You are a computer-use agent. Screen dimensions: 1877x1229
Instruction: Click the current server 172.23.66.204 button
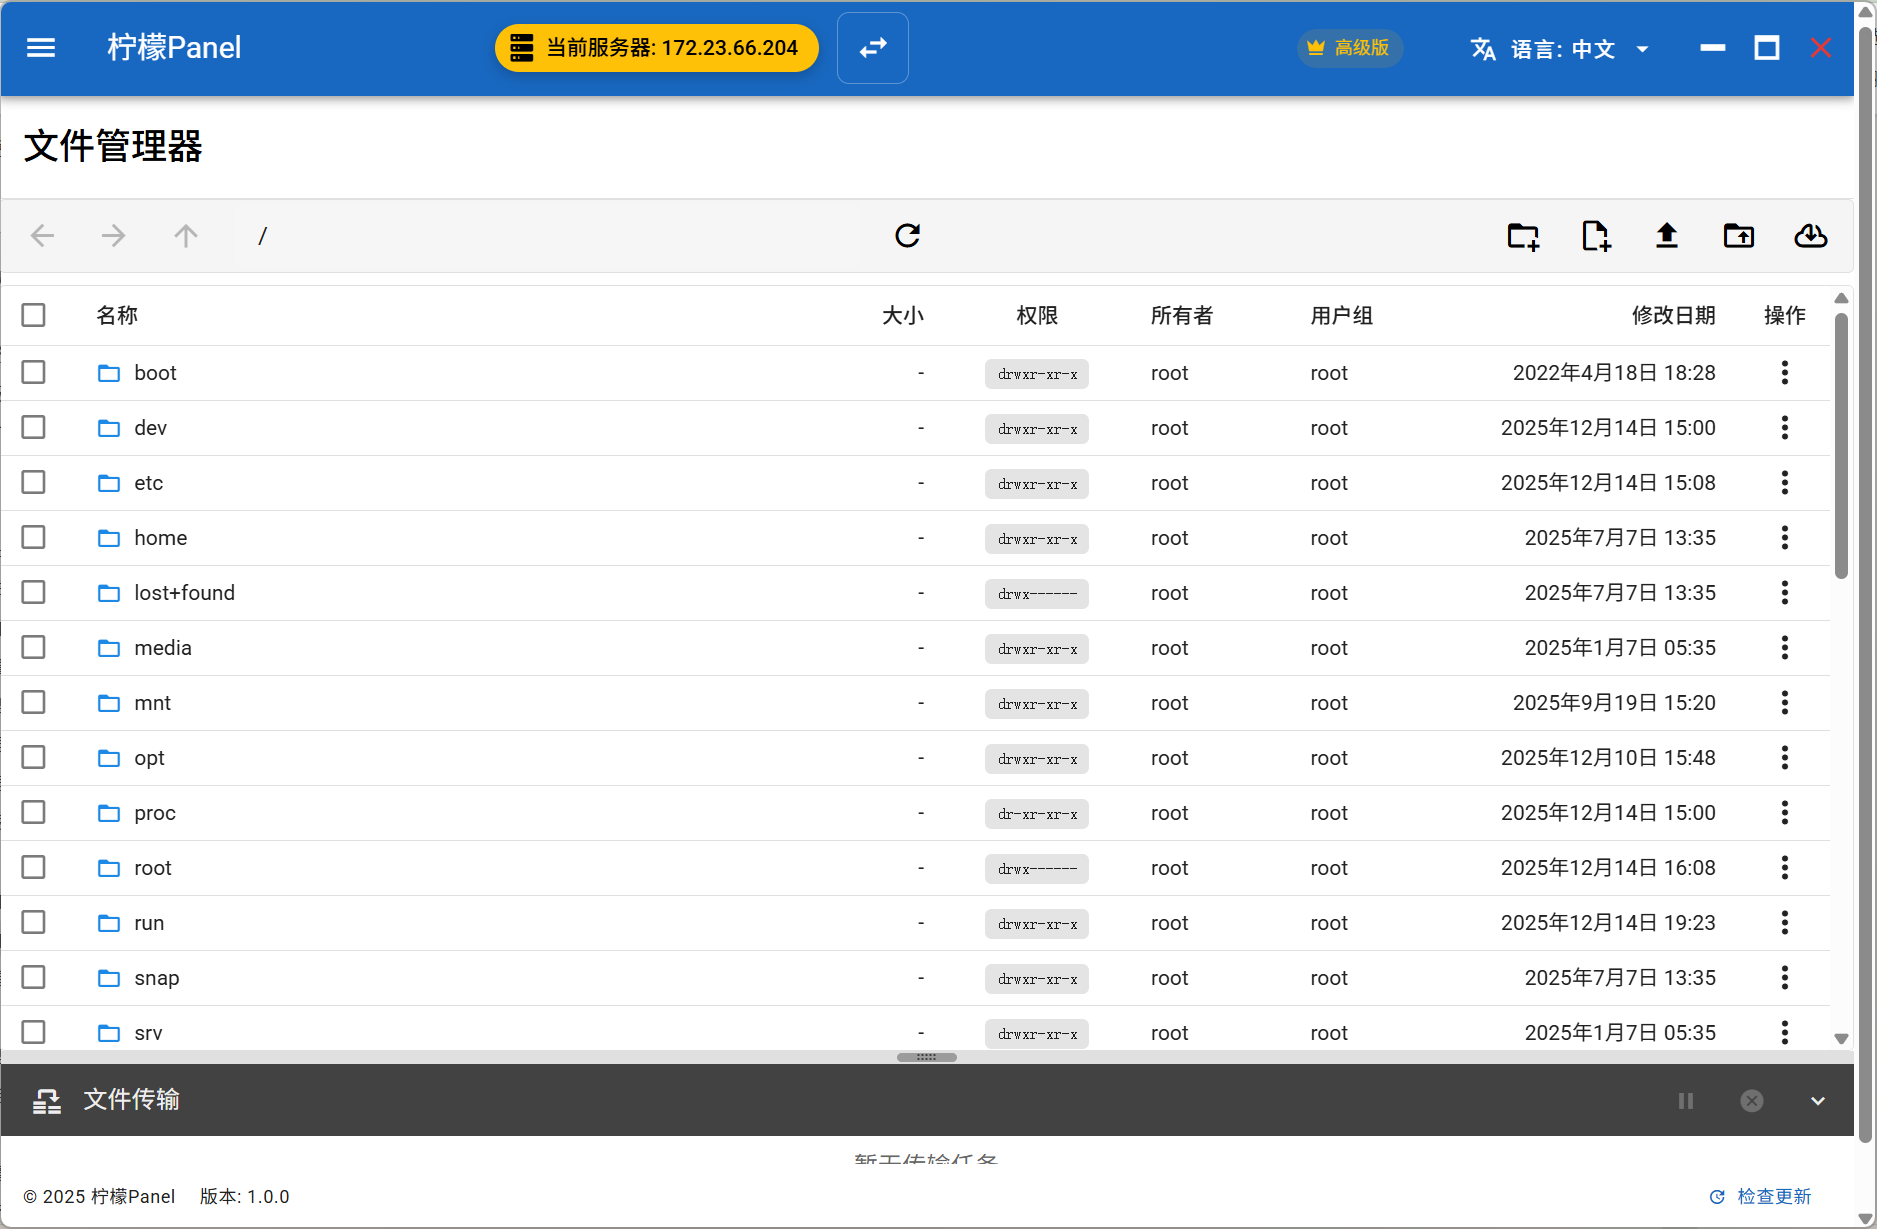tap(657, 48)
